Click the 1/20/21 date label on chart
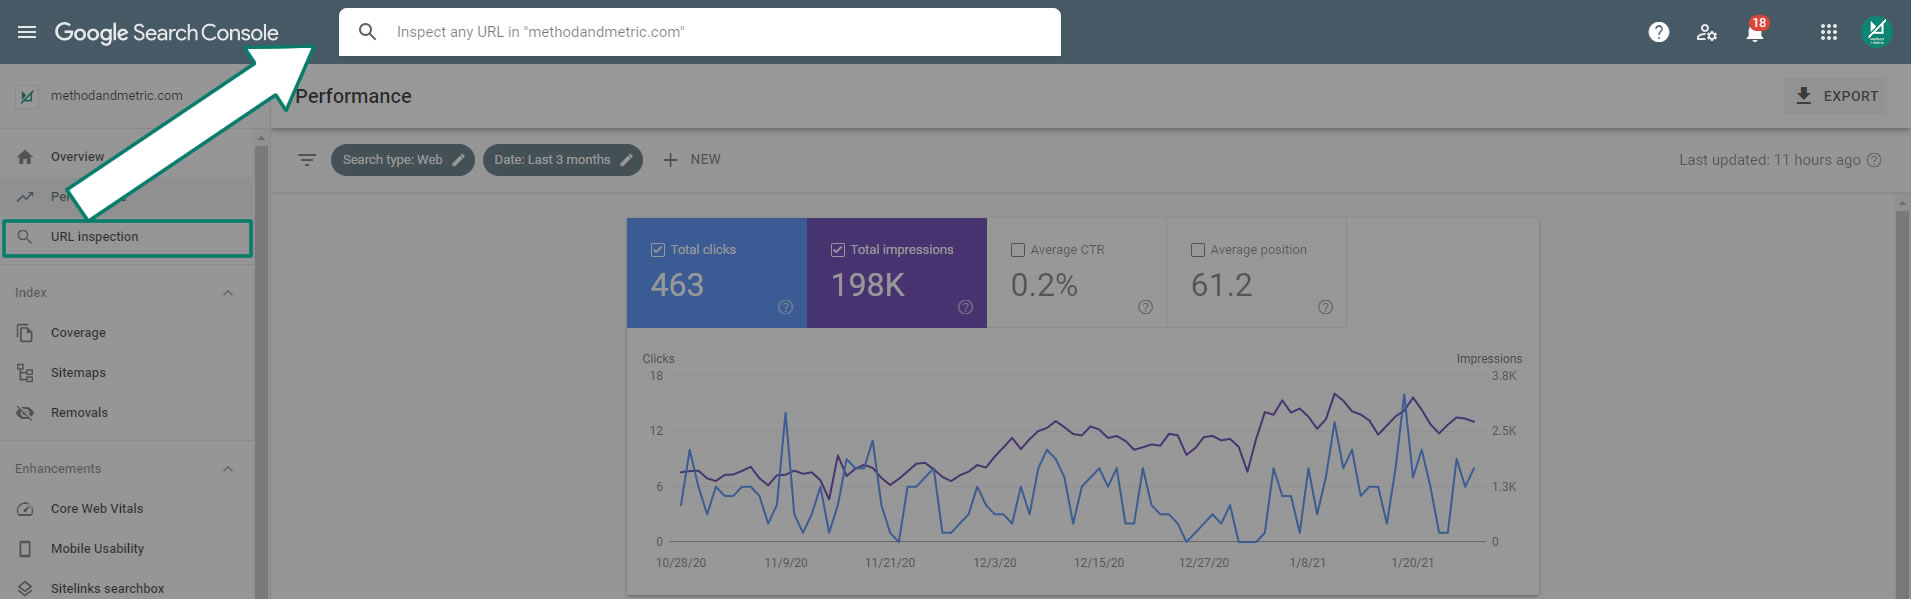The width and height of the screenshot is (1911, 599). (1412, 563)
